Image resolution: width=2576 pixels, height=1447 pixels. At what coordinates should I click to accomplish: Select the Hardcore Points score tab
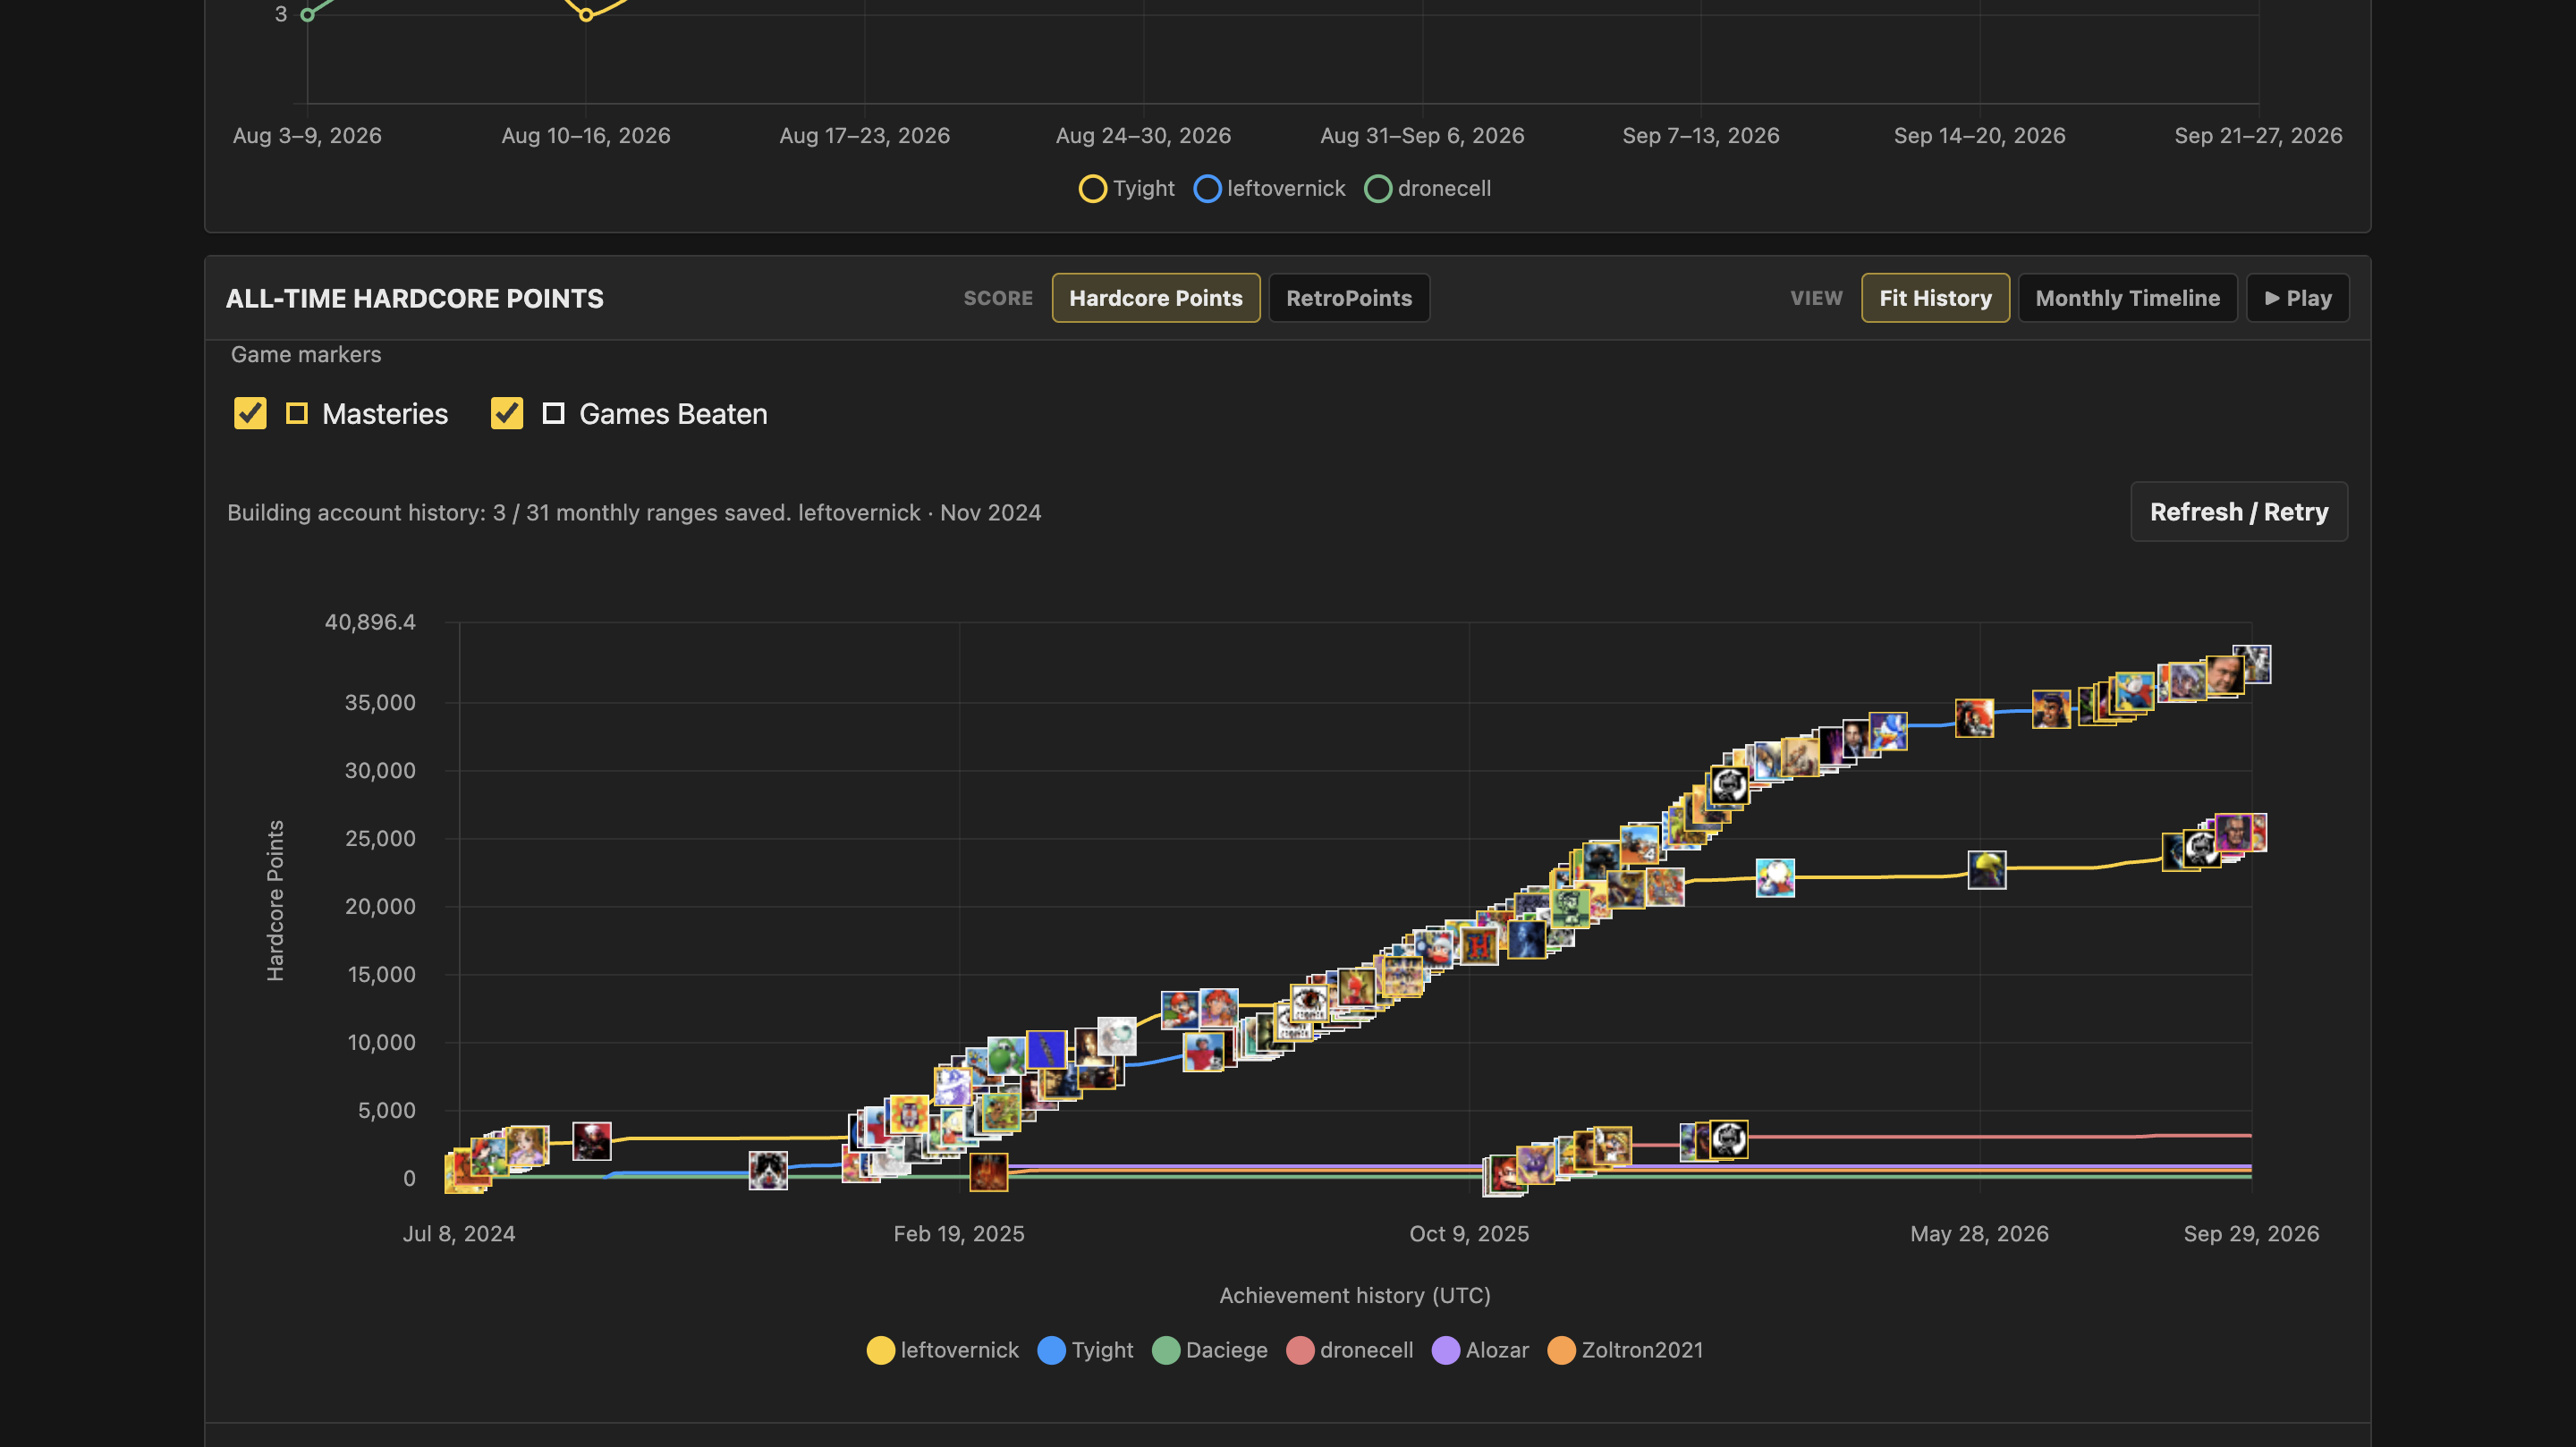1155,298
